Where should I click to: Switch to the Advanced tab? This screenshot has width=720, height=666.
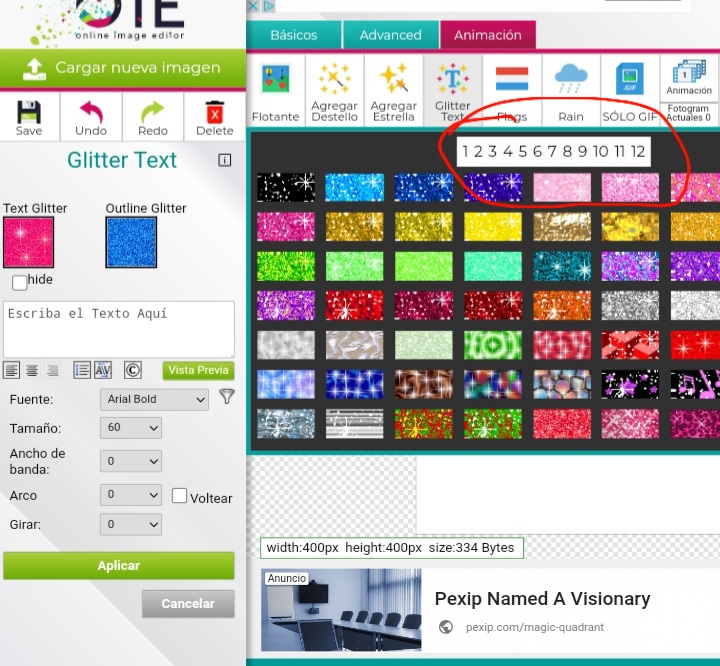390,35
